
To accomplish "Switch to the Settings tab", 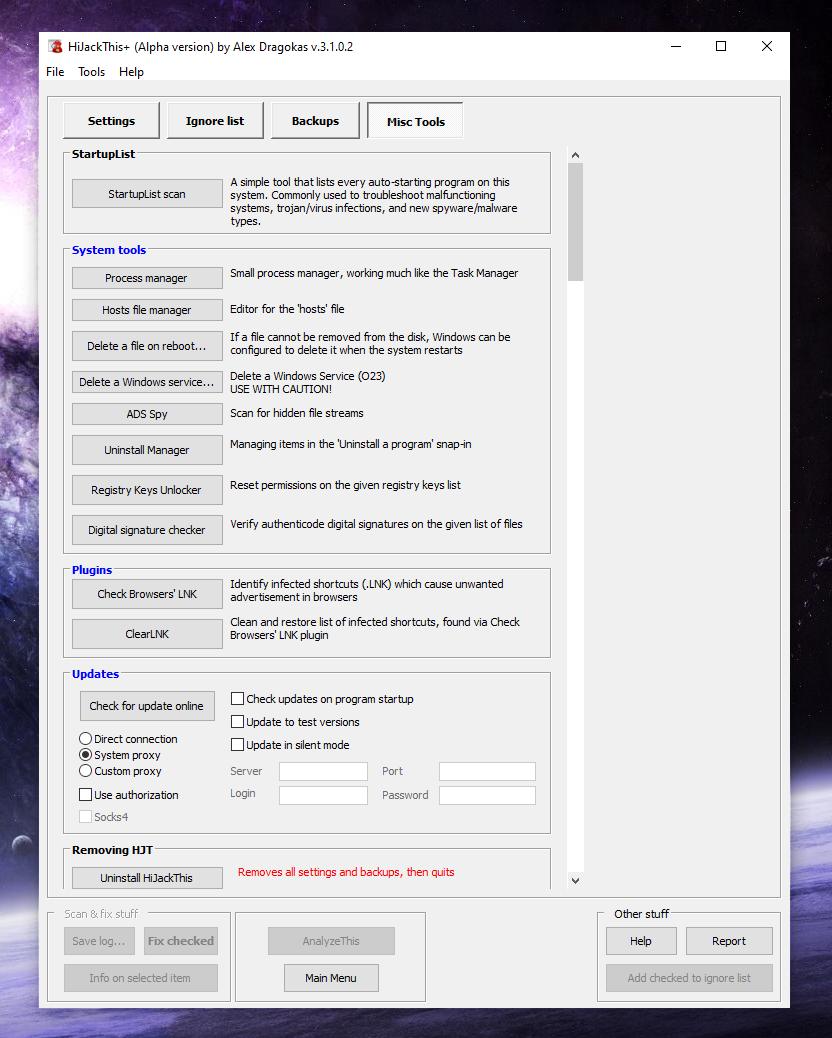I will click(111, 120).
